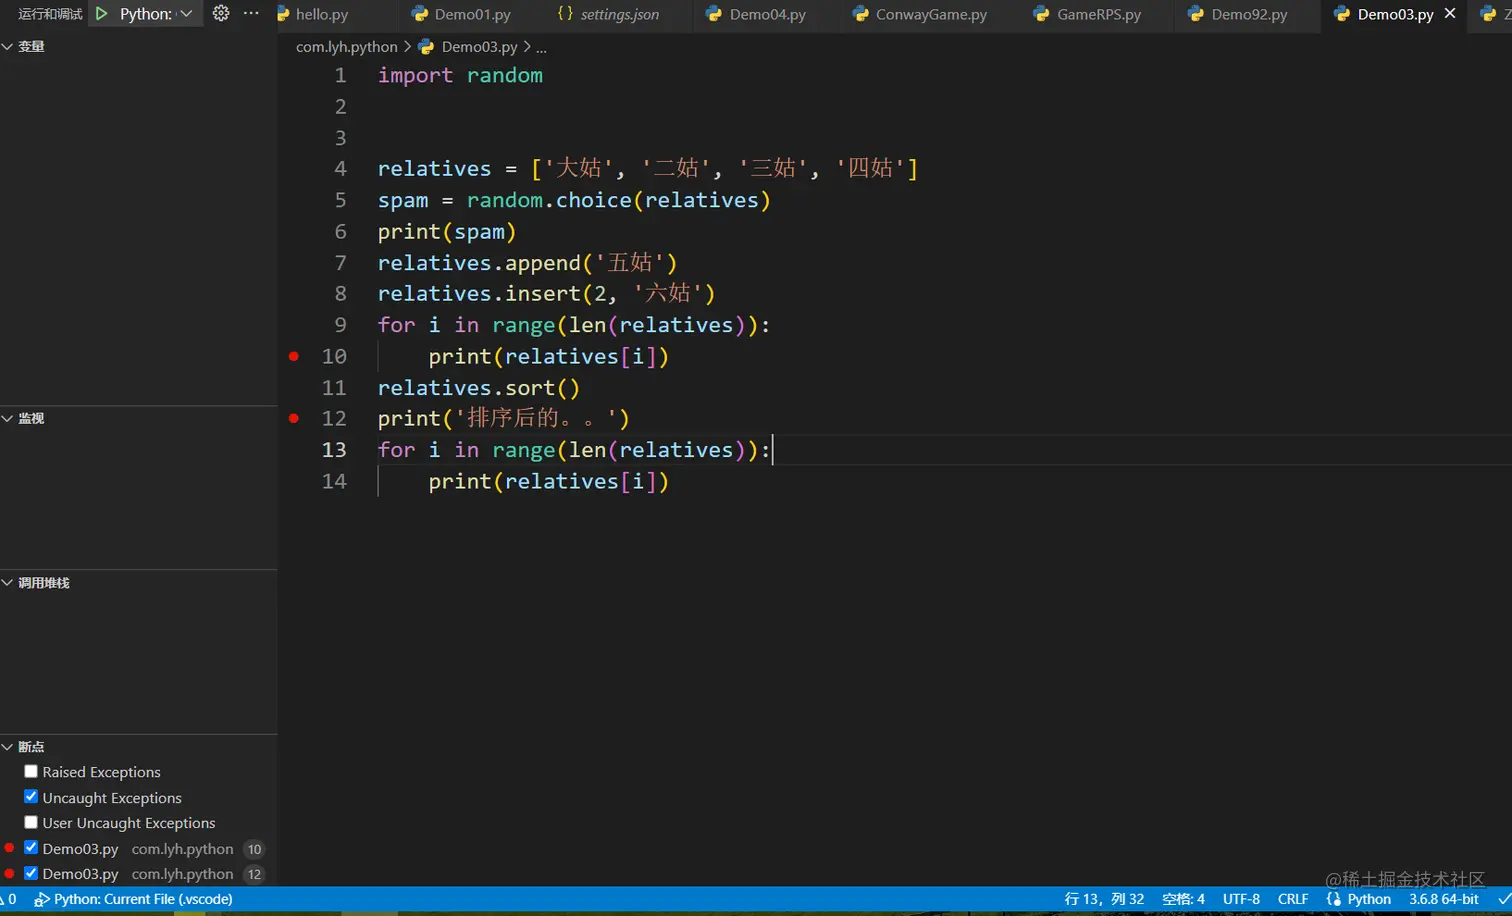
Task: Change line ending via CRLF in status bar
Action: pos(1292,899)
